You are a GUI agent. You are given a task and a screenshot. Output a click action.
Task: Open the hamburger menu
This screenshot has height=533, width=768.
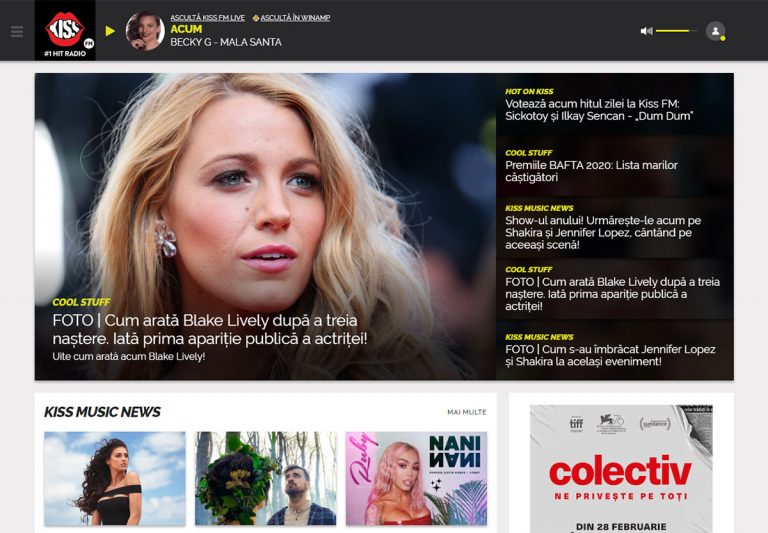pos(17,31)
